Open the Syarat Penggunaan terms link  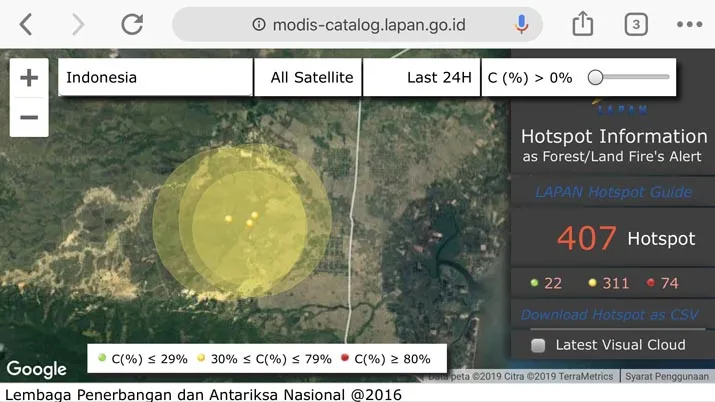(666, 377)
